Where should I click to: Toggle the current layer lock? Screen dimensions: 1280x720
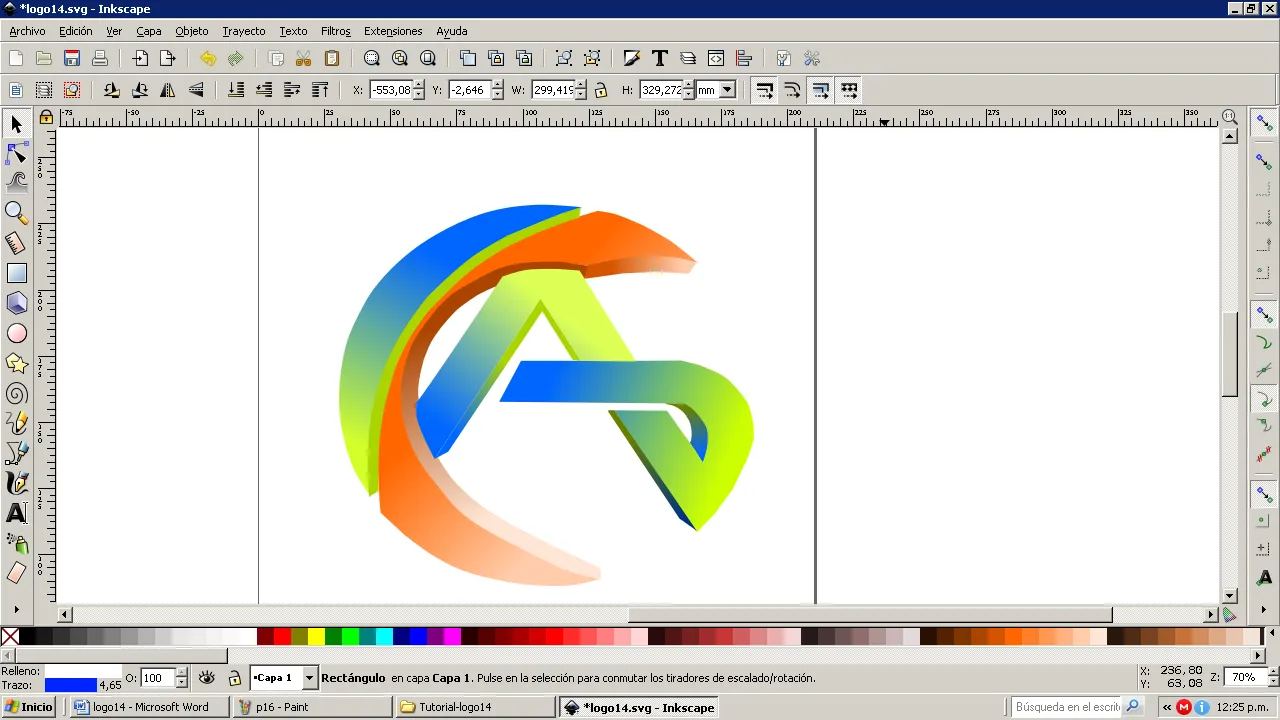235,678
